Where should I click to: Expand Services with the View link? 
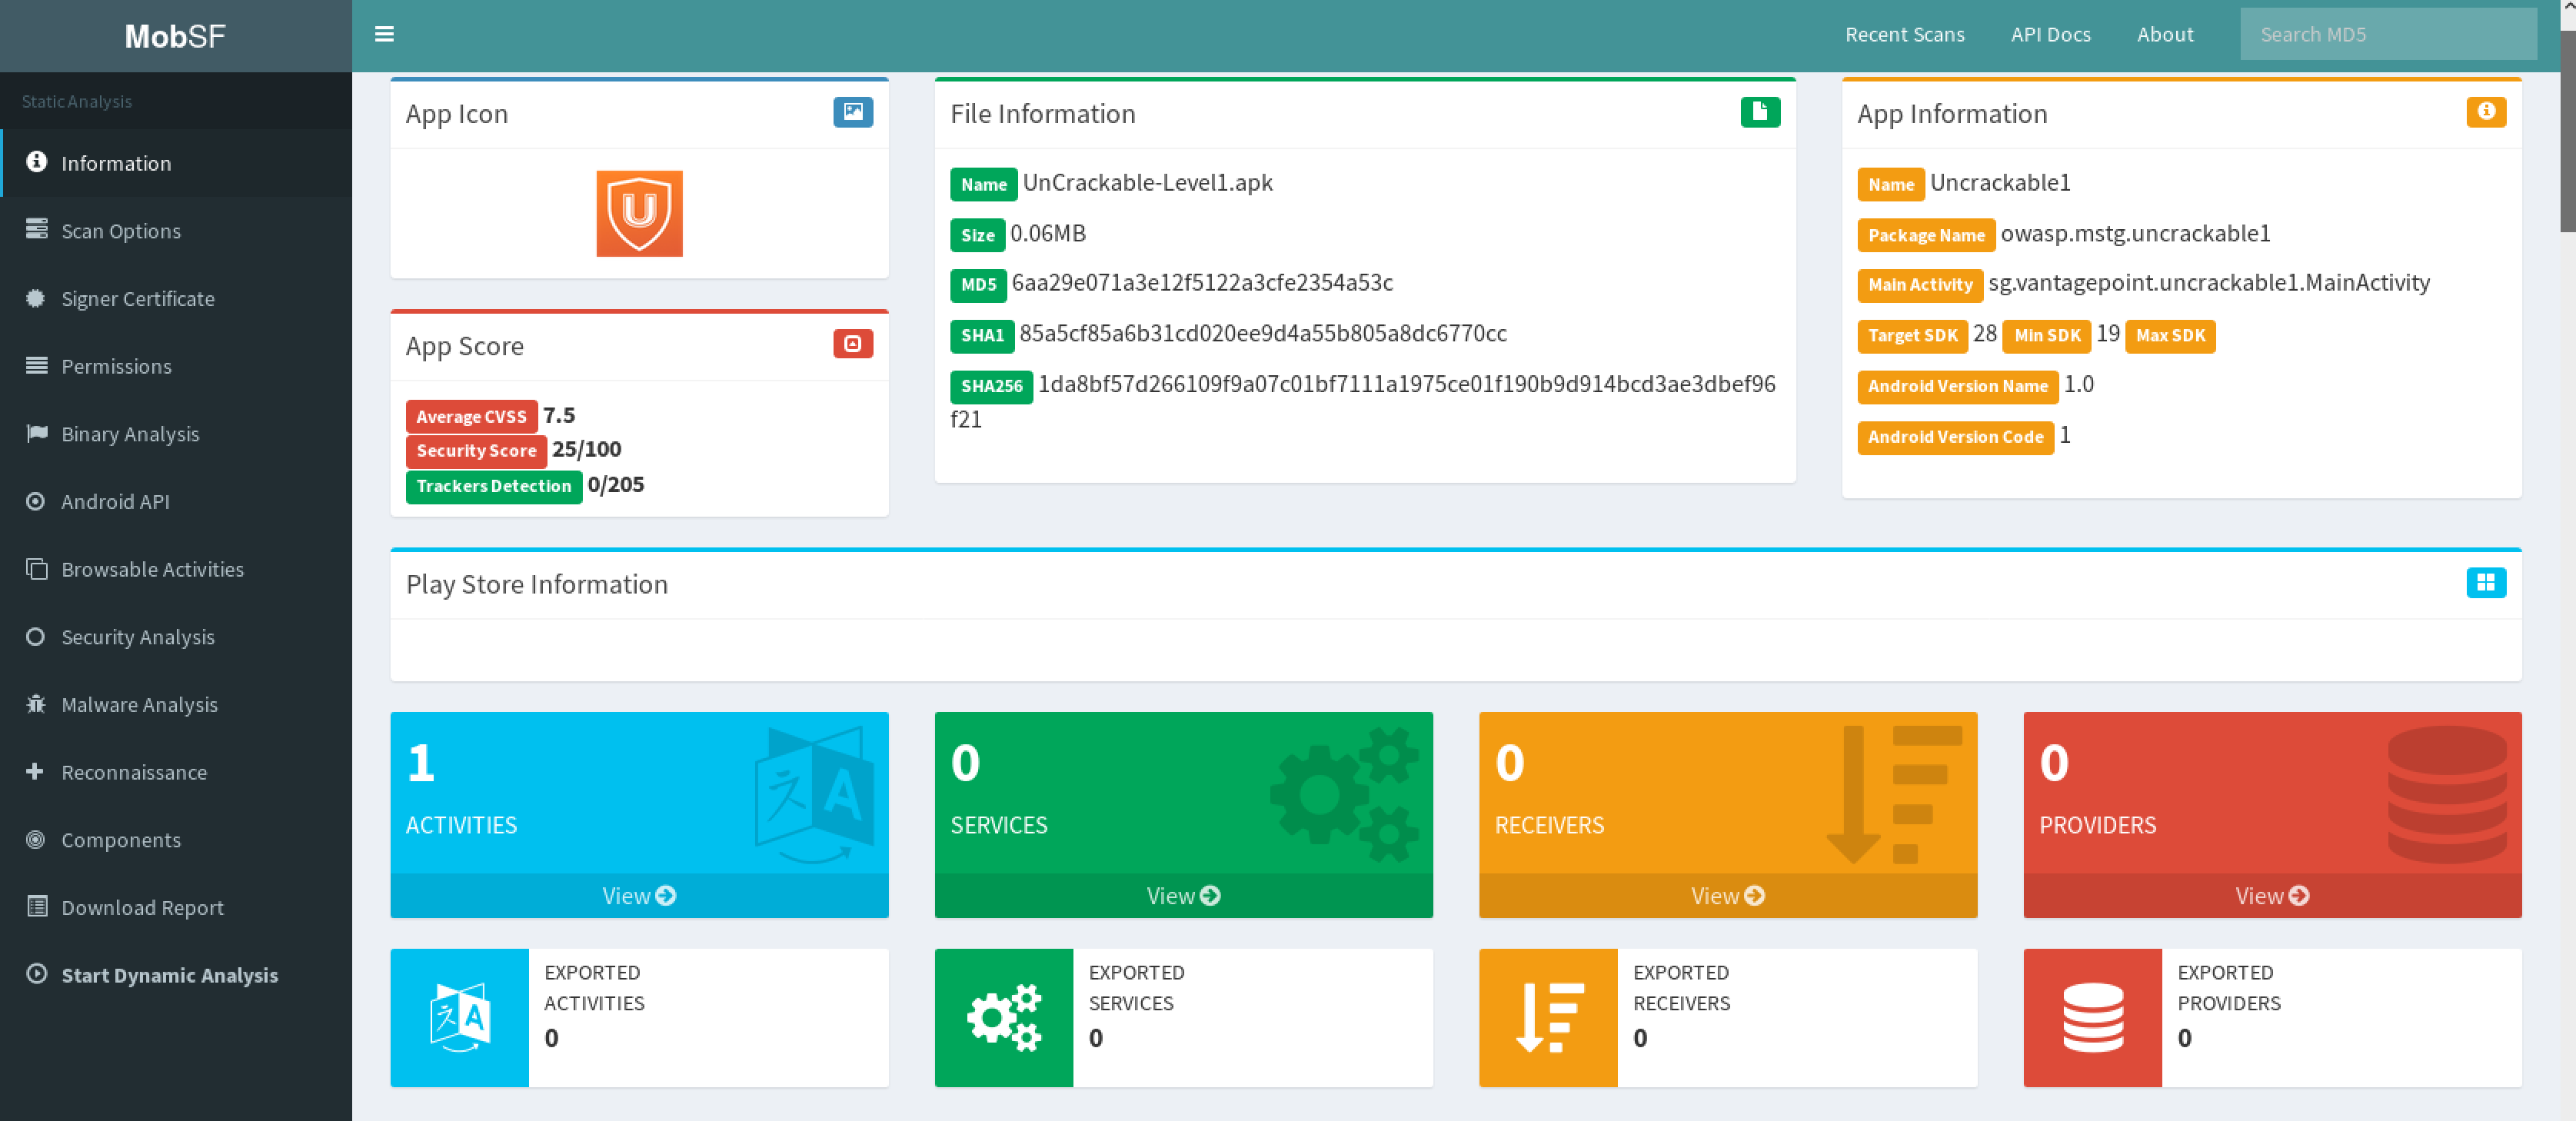1182,895
